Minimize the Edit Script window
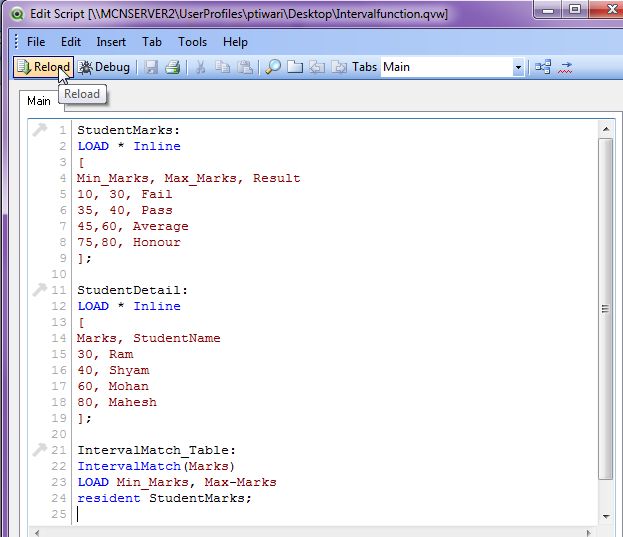Viewport: 623px width, 537px height. [548, 10]
